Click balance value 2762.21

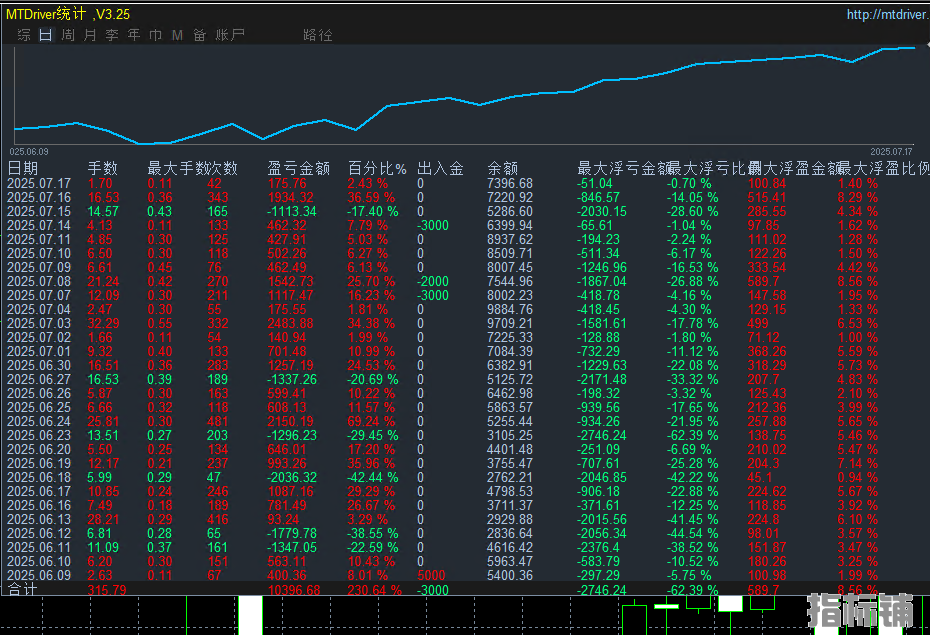point(510,477)
